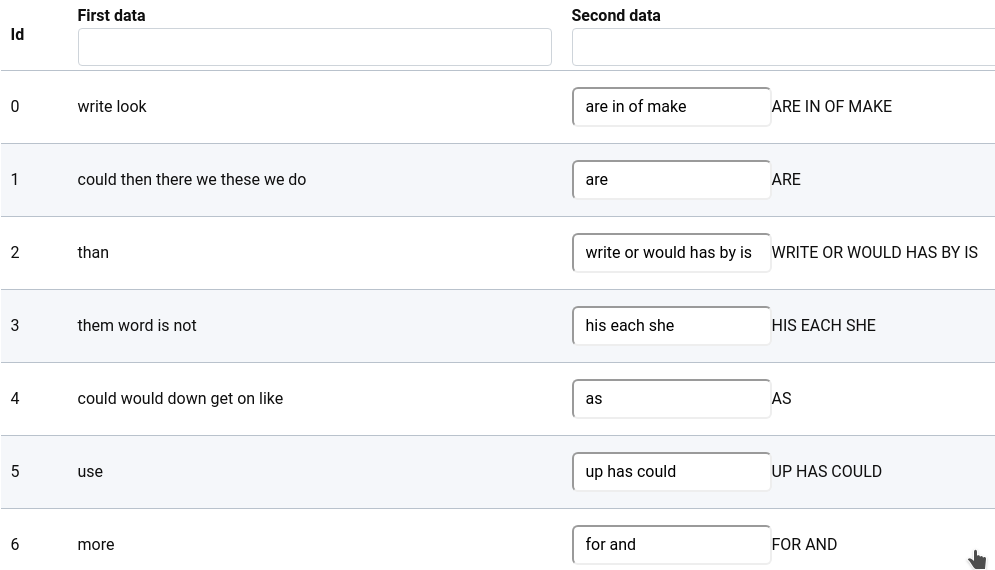Select the 'than' cell in row 2

click(93, 253)
